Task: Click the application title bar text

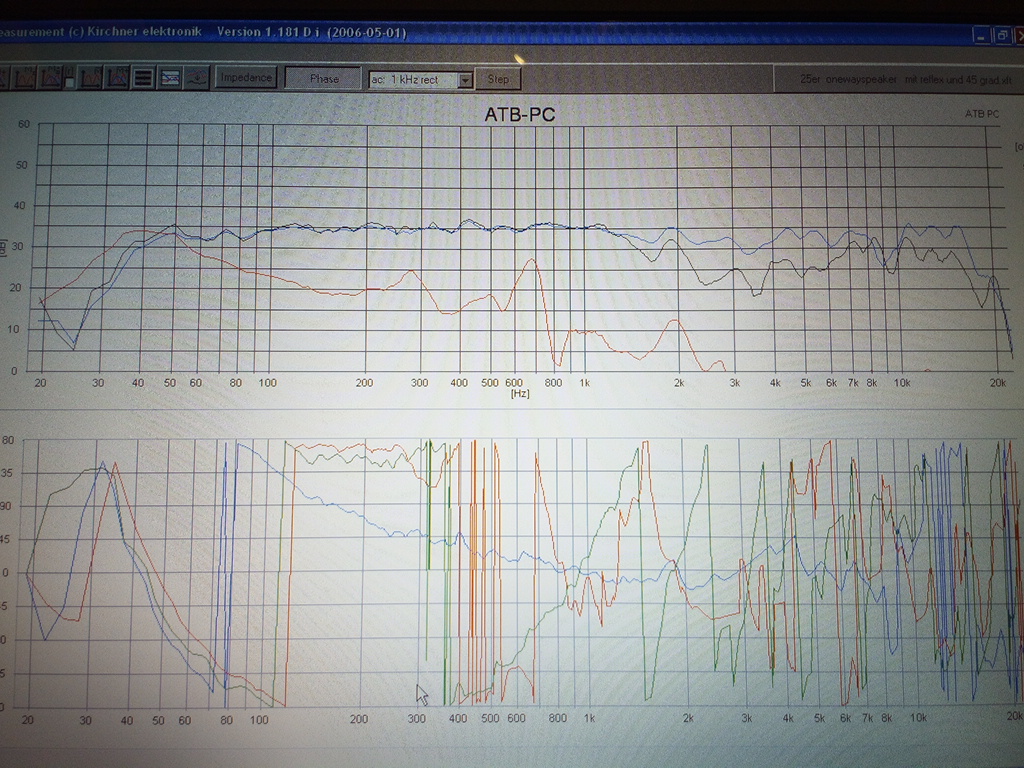Action: (x=203, y=31)
